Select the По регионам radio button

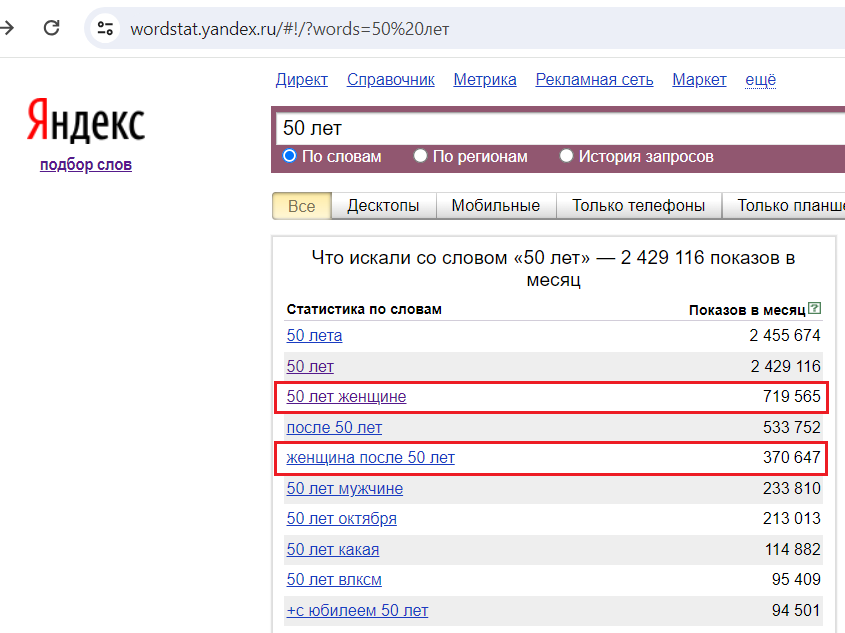click(x=420, y=156)
